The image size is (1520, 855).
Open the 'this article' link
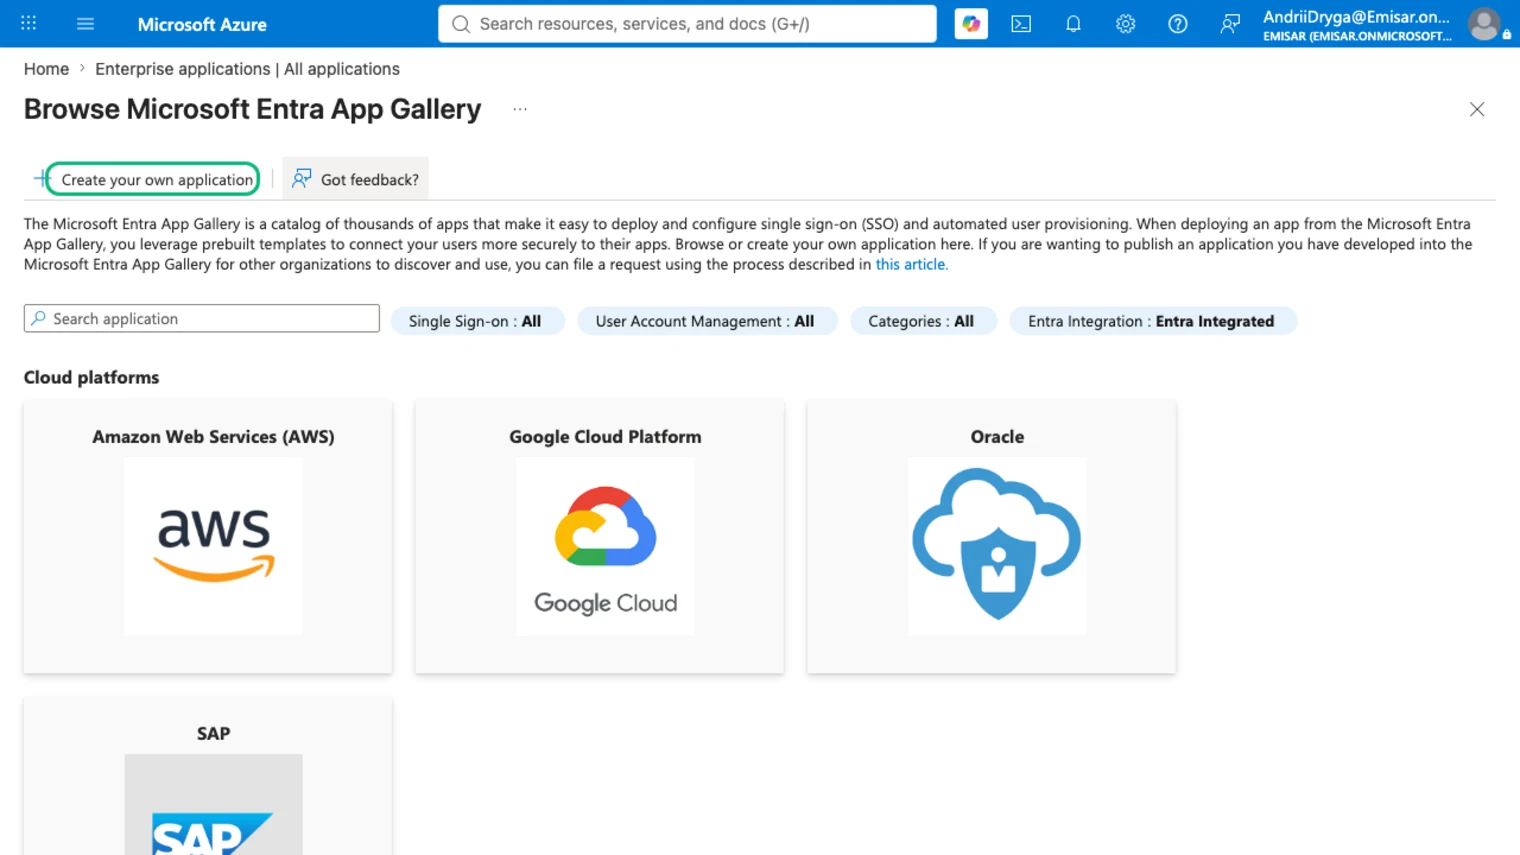[911, 264]
